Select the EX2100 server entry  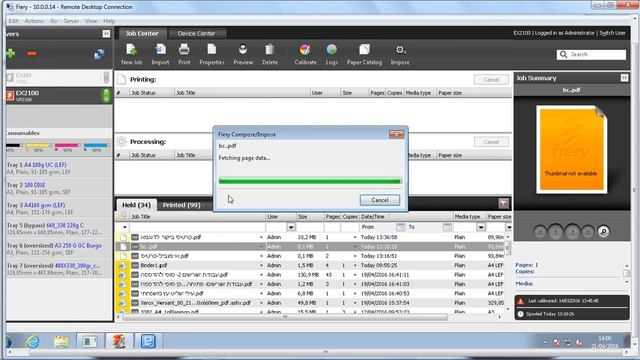pos(59,96)
